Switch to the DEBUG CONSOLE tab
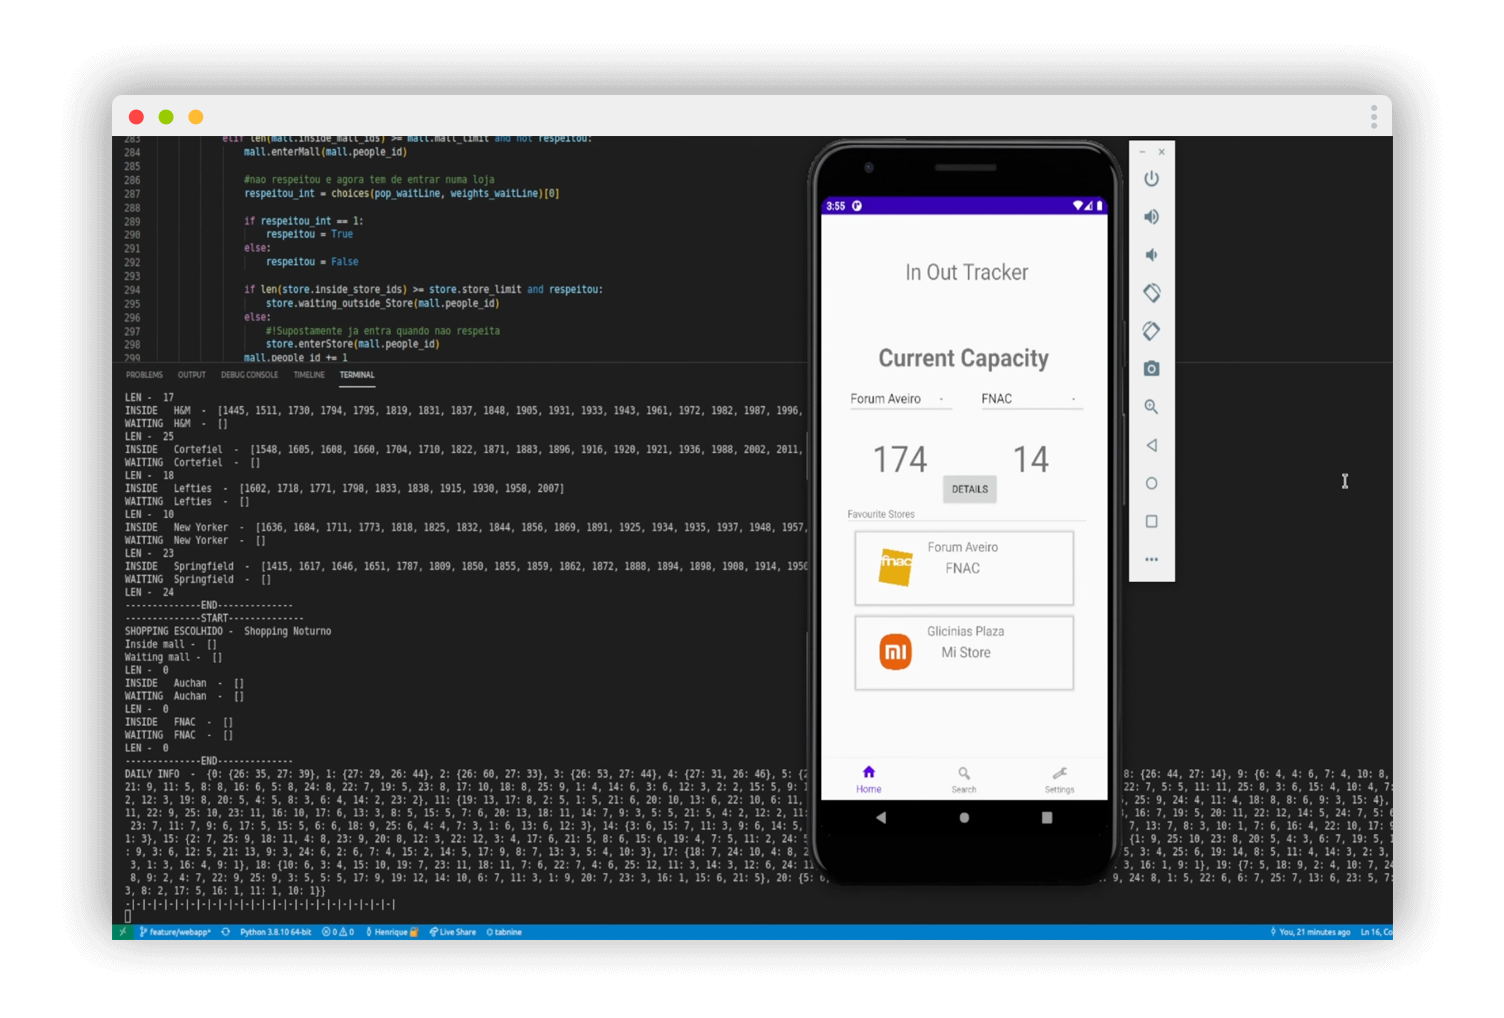This screenshot has width=1504, height=1018. point(249,374)
